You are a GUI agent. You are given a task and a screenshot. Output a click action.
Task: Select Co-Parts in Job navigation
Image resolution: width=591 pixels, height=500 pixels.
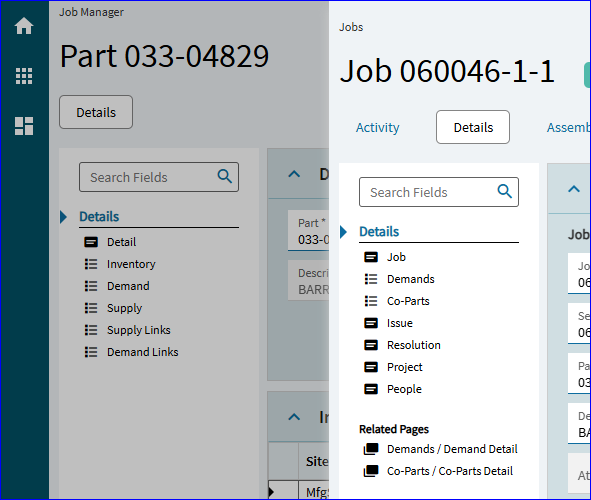(x=408, y=301)
